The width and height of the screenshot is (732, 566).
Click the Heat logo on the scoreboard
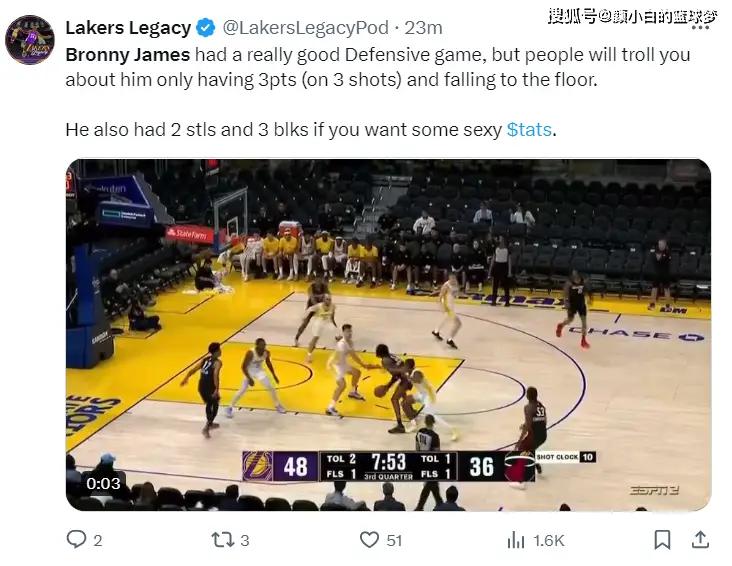pyautogui.click(x=518, y=466)
